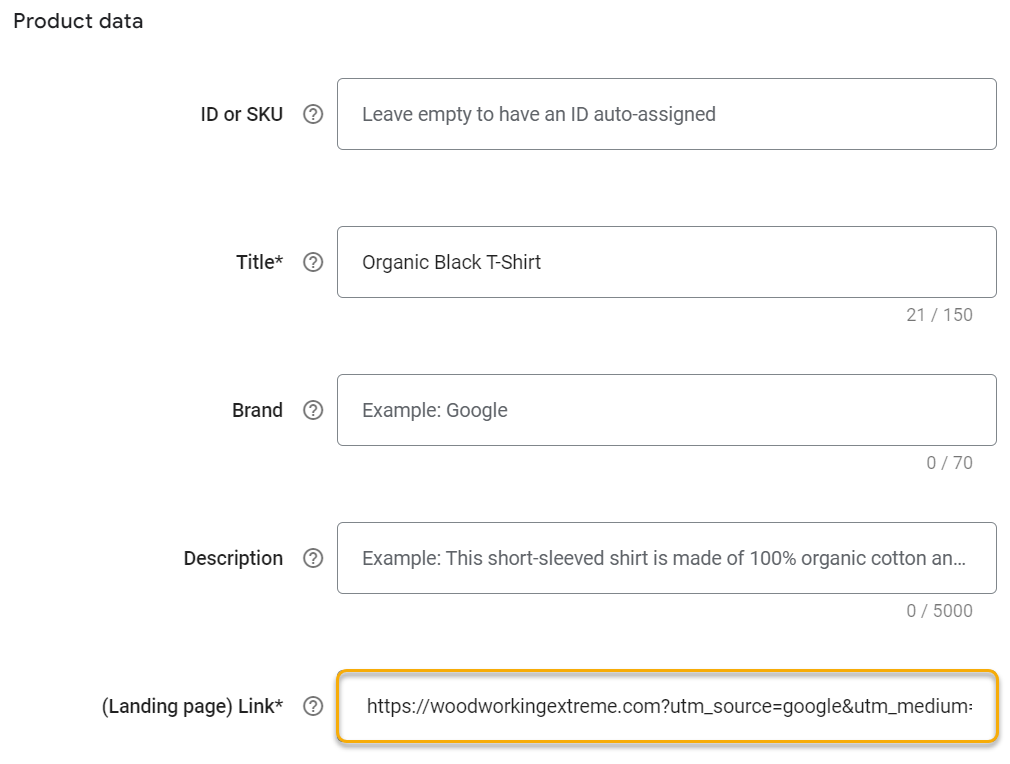Click the Landing page Link help icon

(313, 706)
